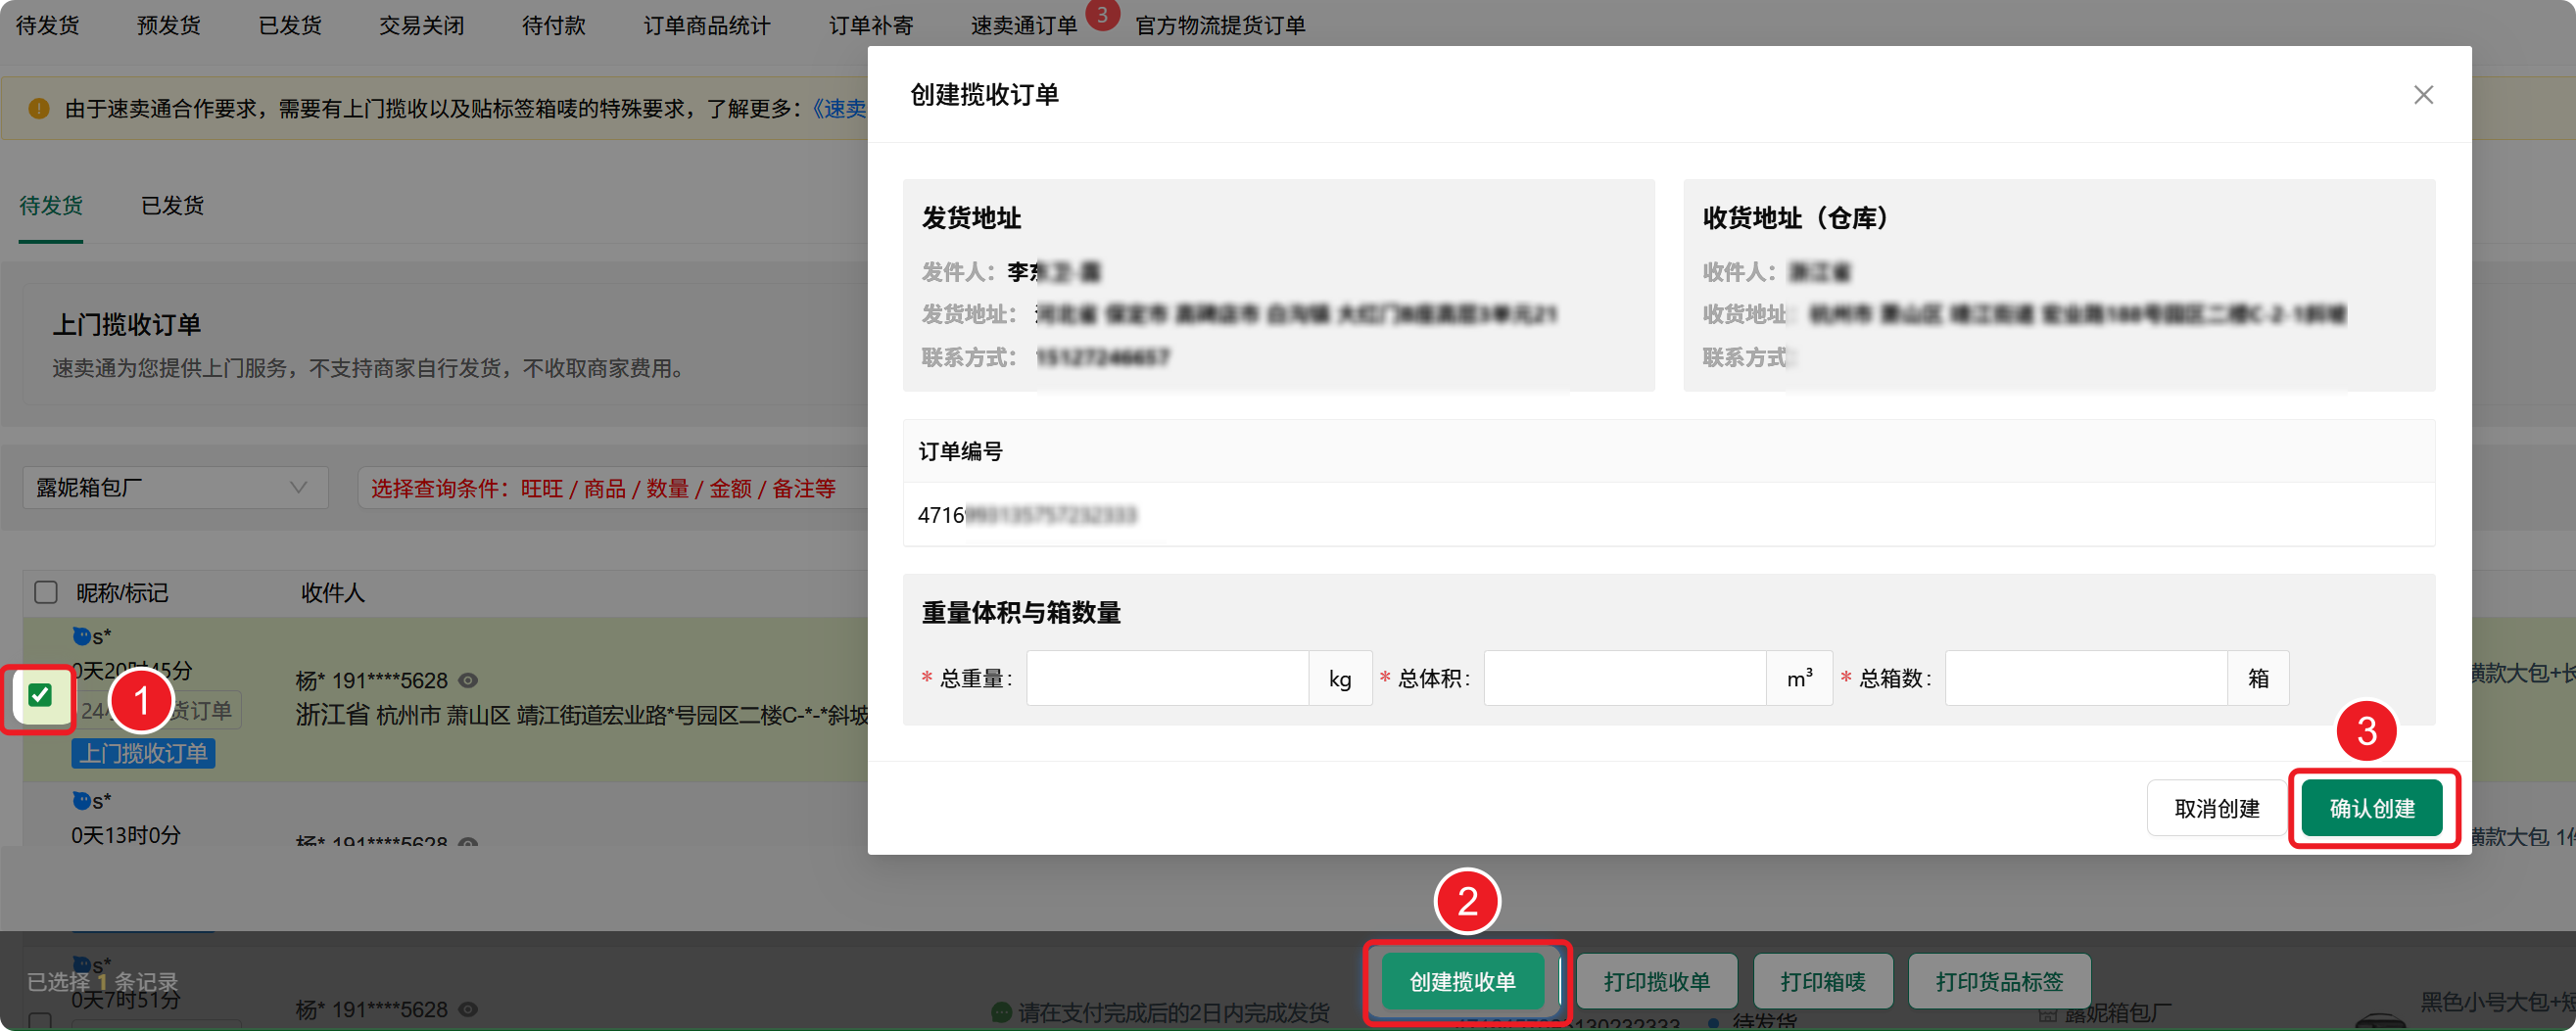Image resolution: width=2576 pixels, height=1031 pixels.
Task: Open the 订单商品统计 navigation item
Action: (x=707, y=25)
